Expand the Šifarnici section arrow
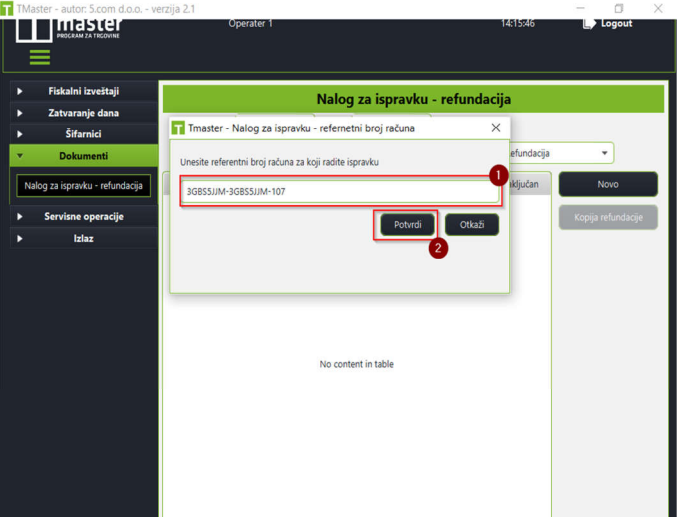The width and height of the screenshot is (677, 517). (19, 134)
